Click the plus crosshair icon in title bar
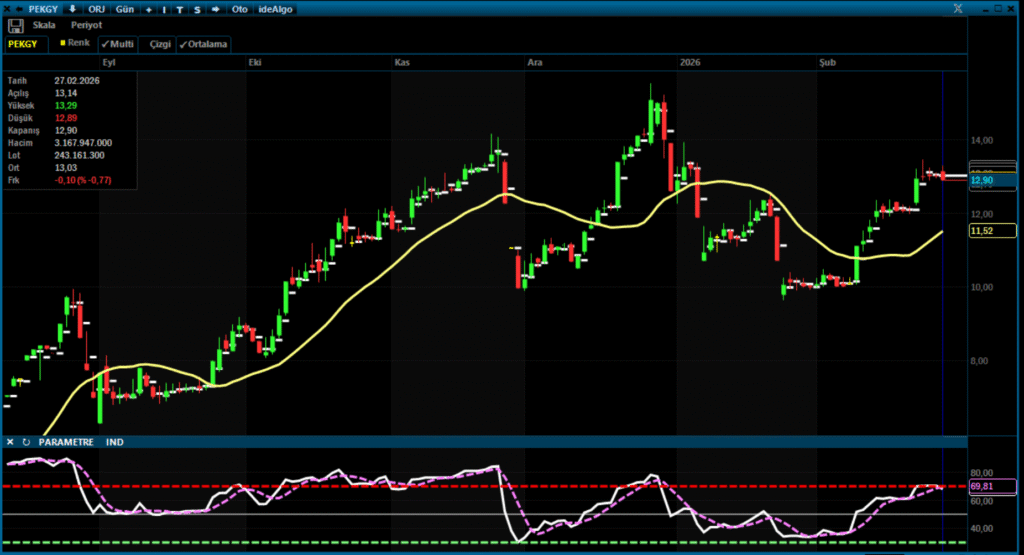The image size is (1024, 555). [x=148, y=8]
